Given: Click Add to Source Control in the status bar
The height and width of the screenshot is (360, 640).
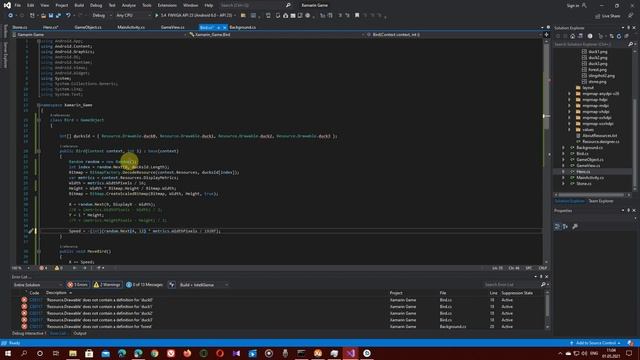Looking at the screenshot, I should (x=596, y=343).
